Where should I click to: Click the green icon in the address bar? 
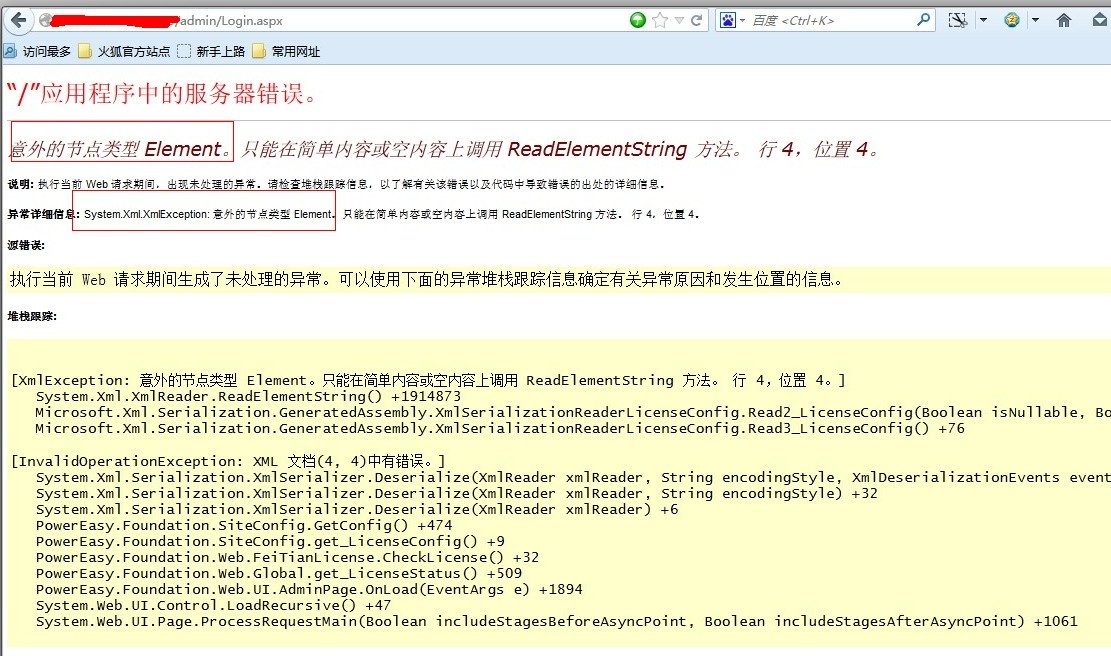coord(638,20)
